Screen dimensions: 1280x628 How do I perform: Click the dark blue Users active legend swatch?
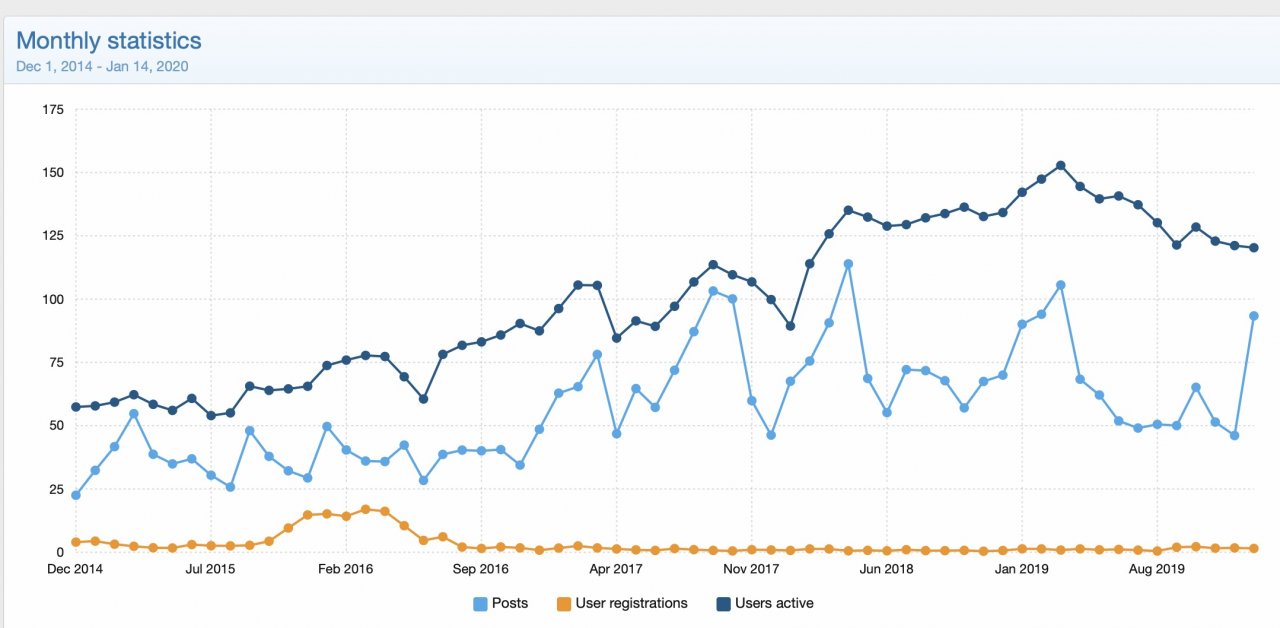tap(723, 604)
